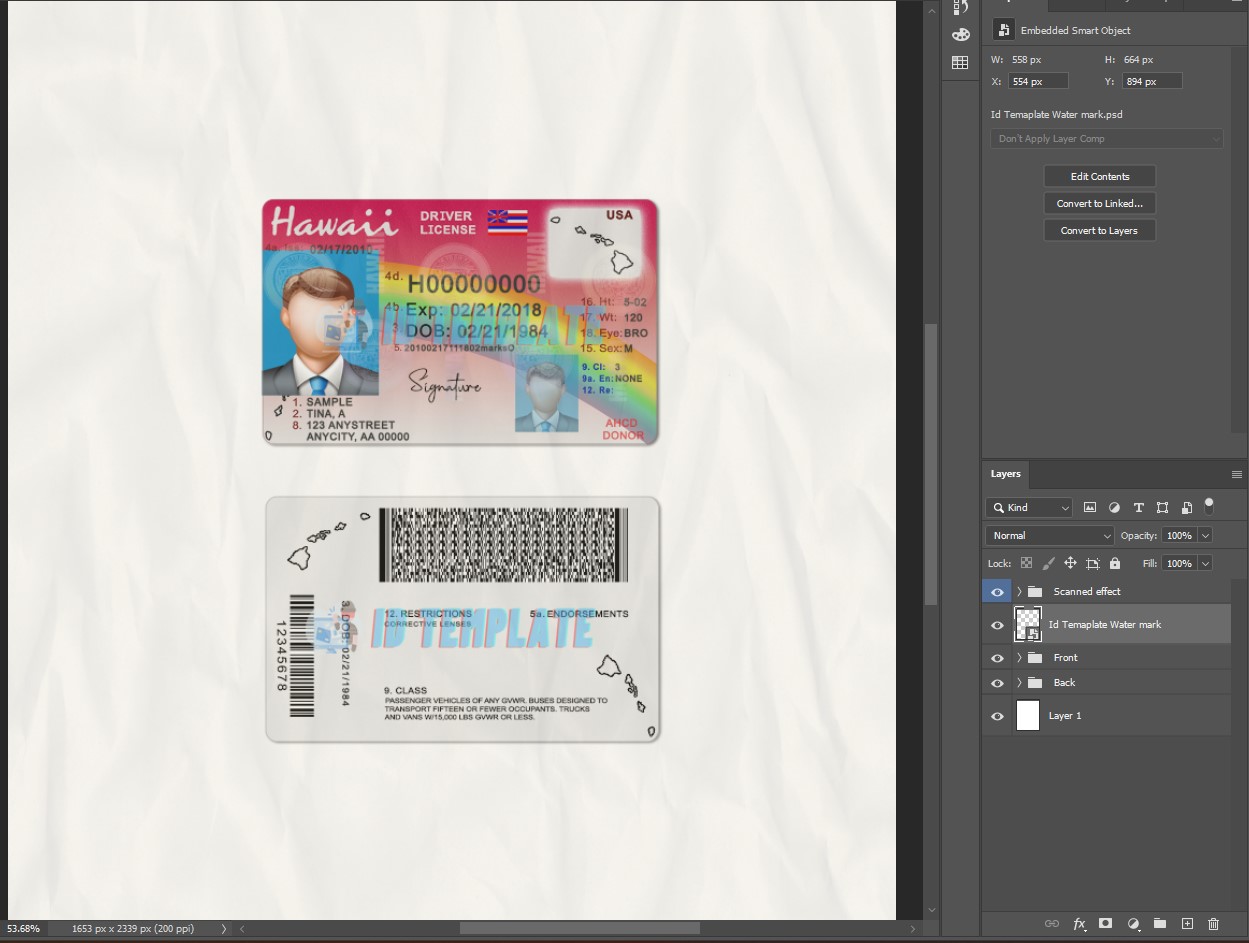Click the Id Temaplate Water mark thumbnail

pos(1028,624)
